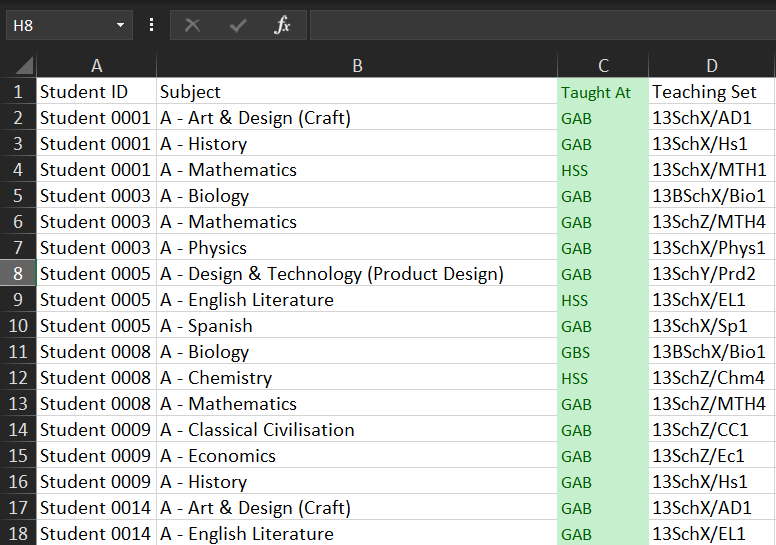Click the Enter checkmark formula icon
This screenshot has width=776, height=545.
click(x=238, y=25)
